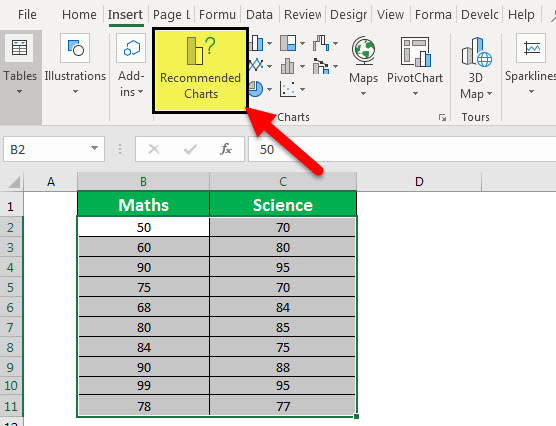Select the Maths cell with 68

click(144, 307)
